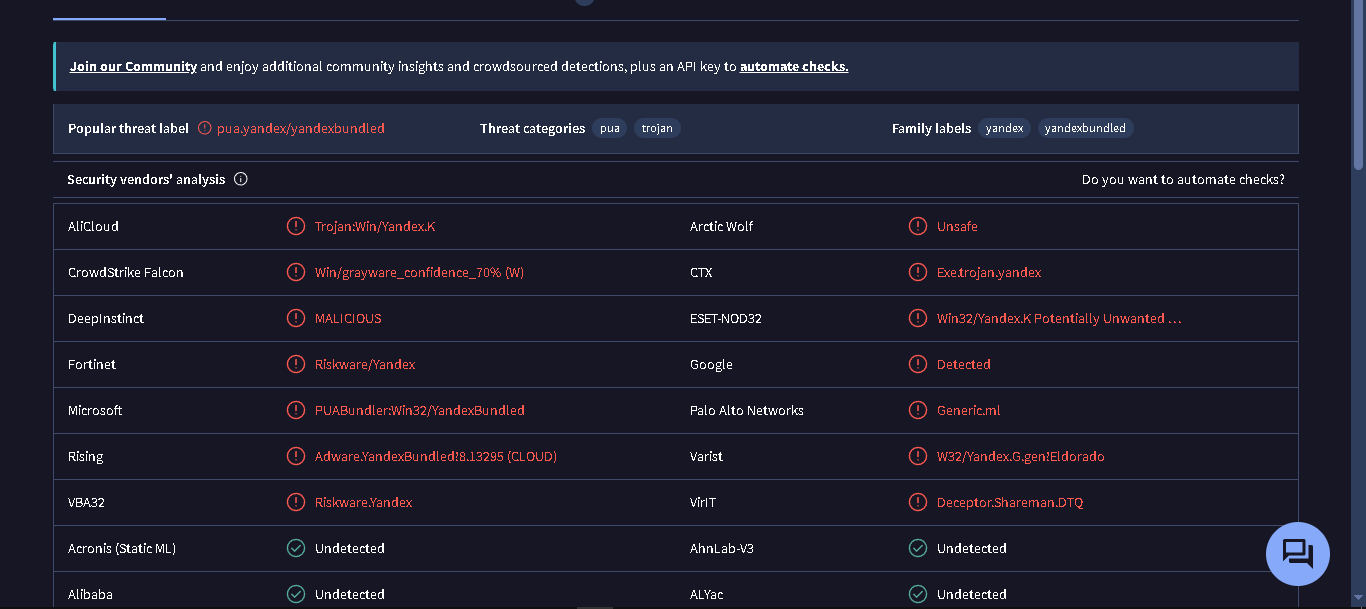Click the CrowdStrike Falcon vendor name
This screenshot has height=609, width=1366.
pyautogui.click(x=126, y=273)
